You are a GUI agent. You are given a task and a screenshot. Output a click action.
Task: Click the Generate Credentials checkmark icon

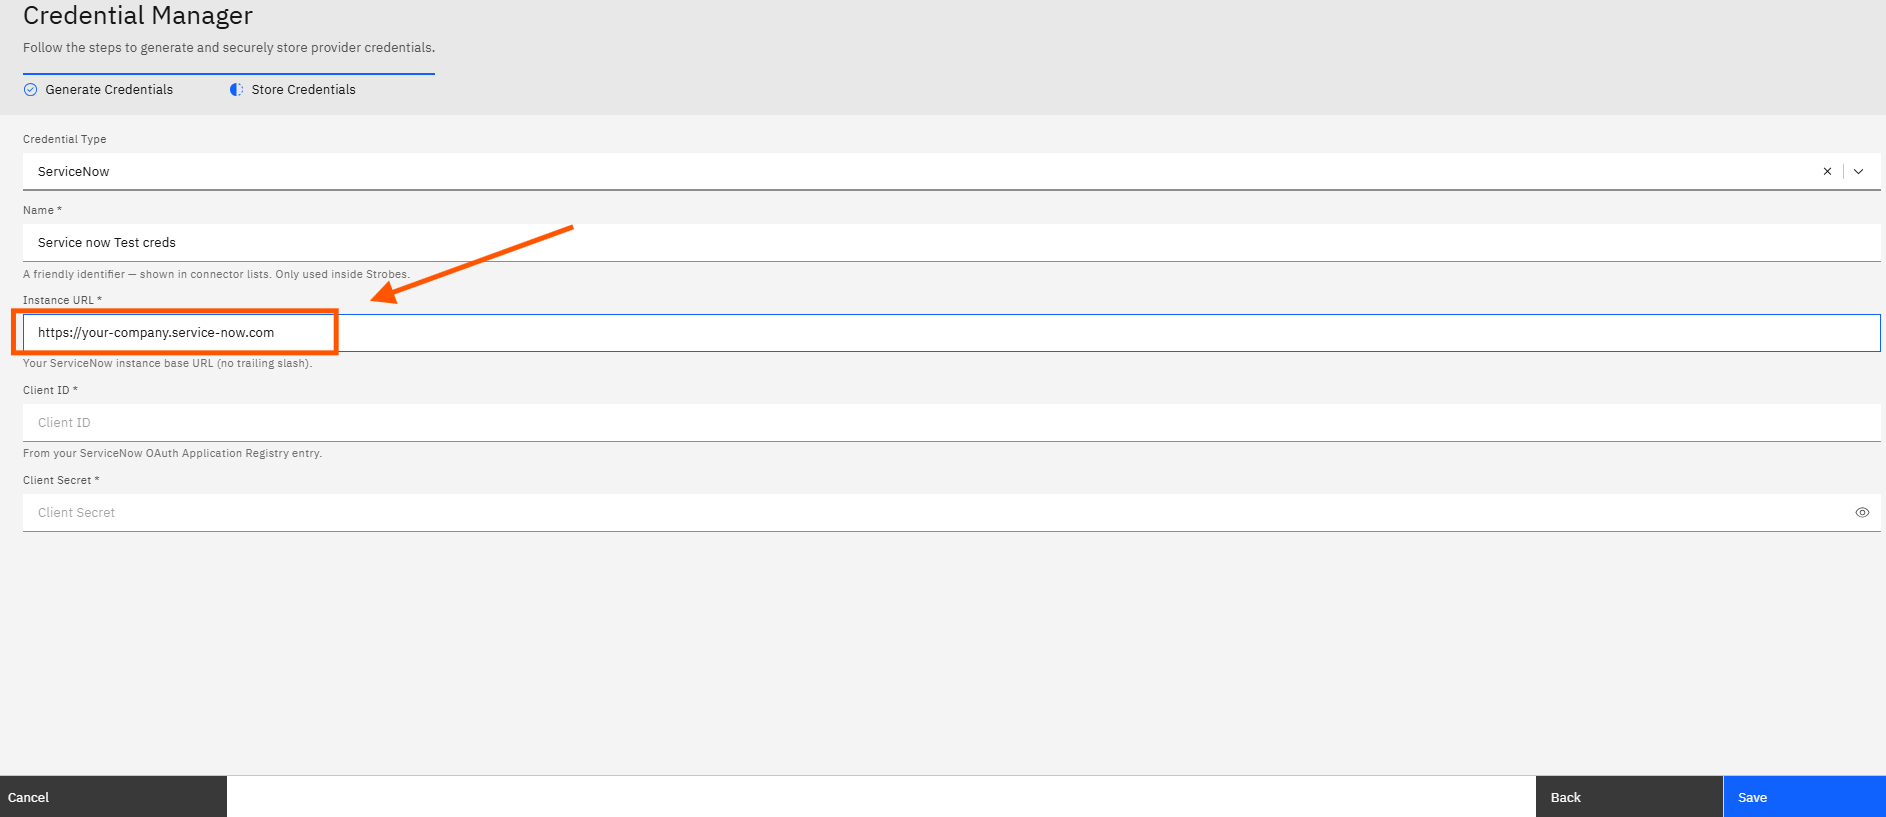point(30,89)
